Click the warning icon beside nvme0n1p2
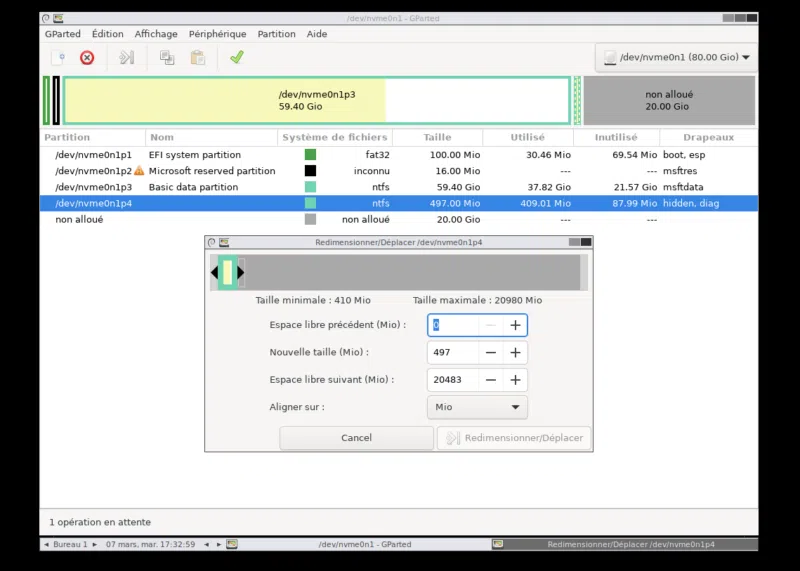Image resolution: width=800 pixels, height=571 pixels. [139, 171]
